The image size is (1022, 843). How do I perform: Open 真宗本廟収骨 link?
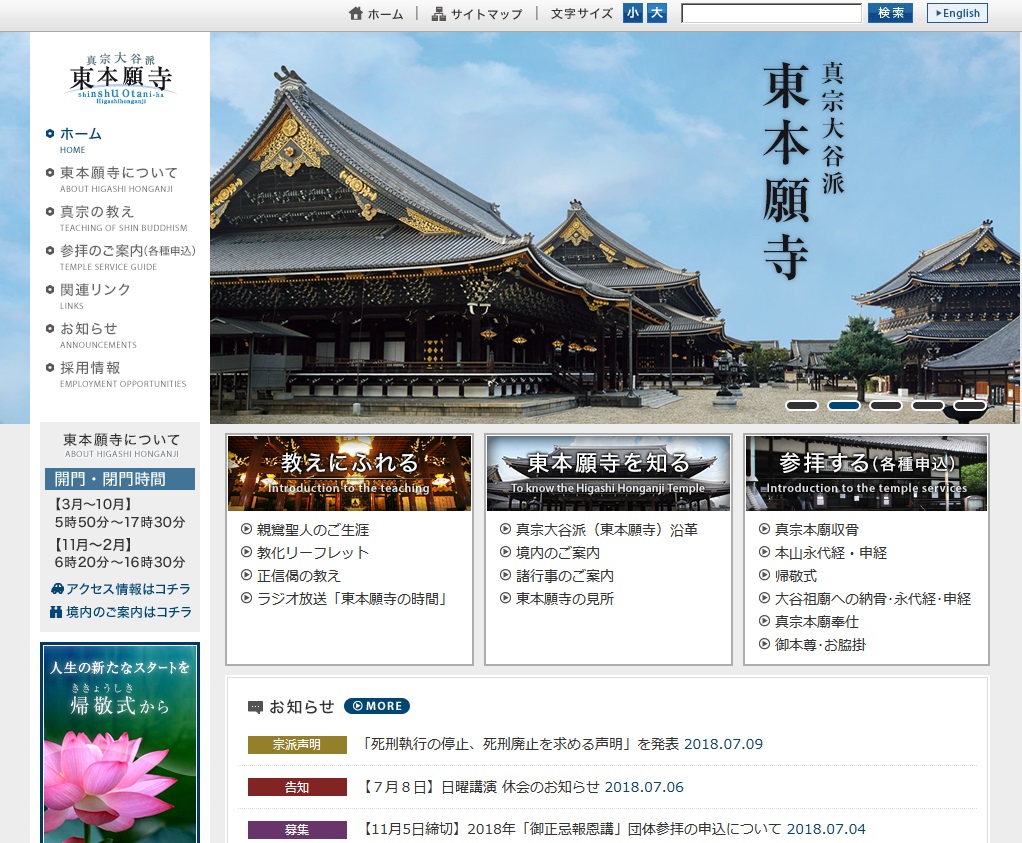[817, 530]
